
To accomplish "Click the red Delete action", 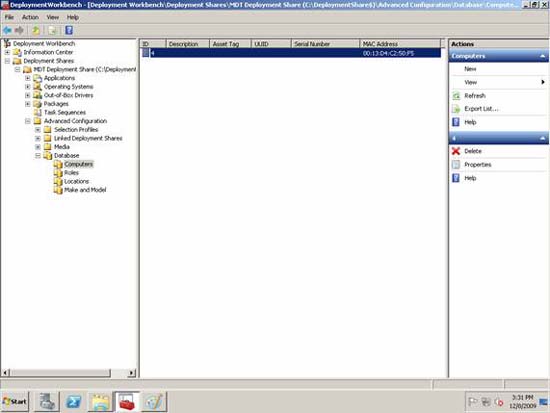I will tap(472, 151).
